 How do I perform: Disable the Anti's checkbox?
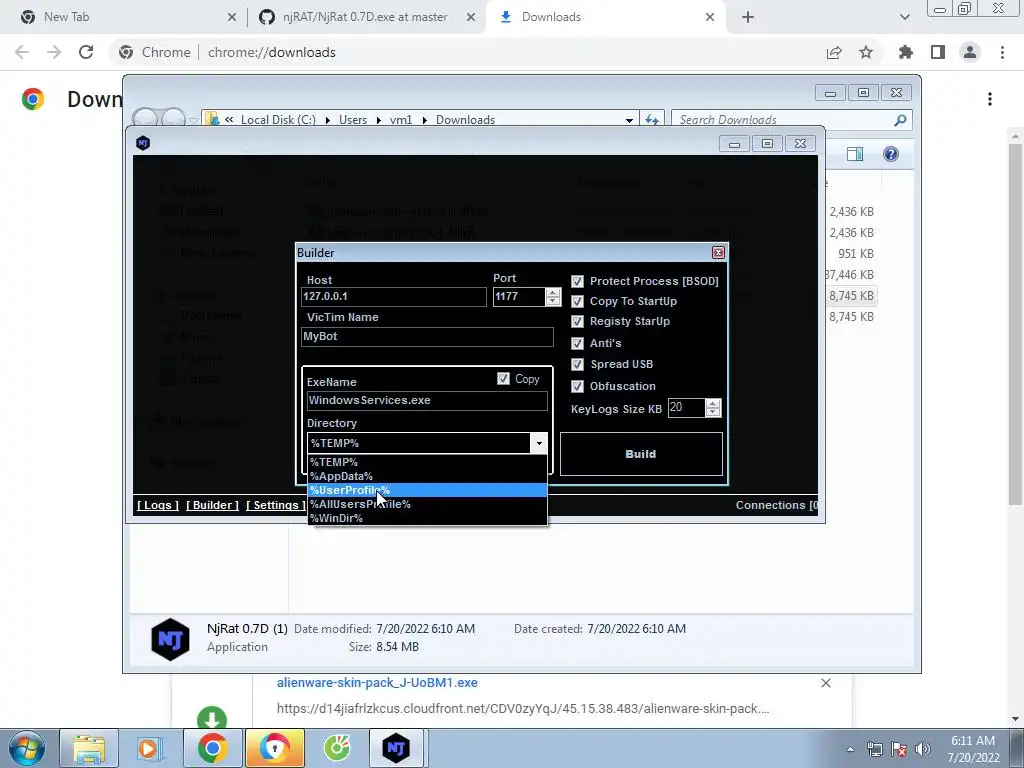point(577,344)
